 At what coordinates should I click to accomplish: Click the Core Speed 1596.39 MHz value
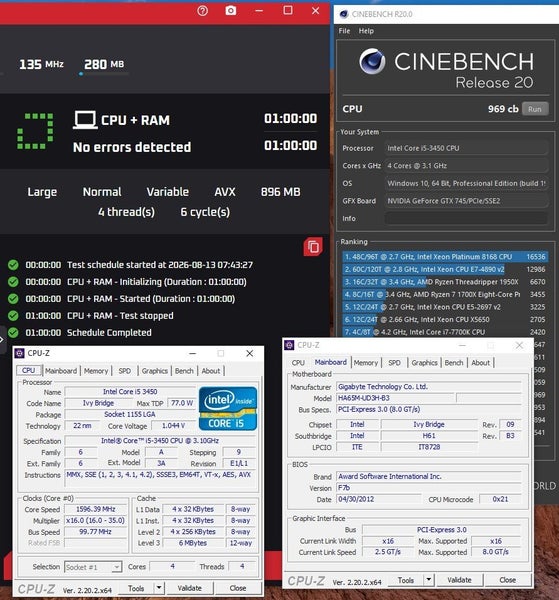(95, 509)
